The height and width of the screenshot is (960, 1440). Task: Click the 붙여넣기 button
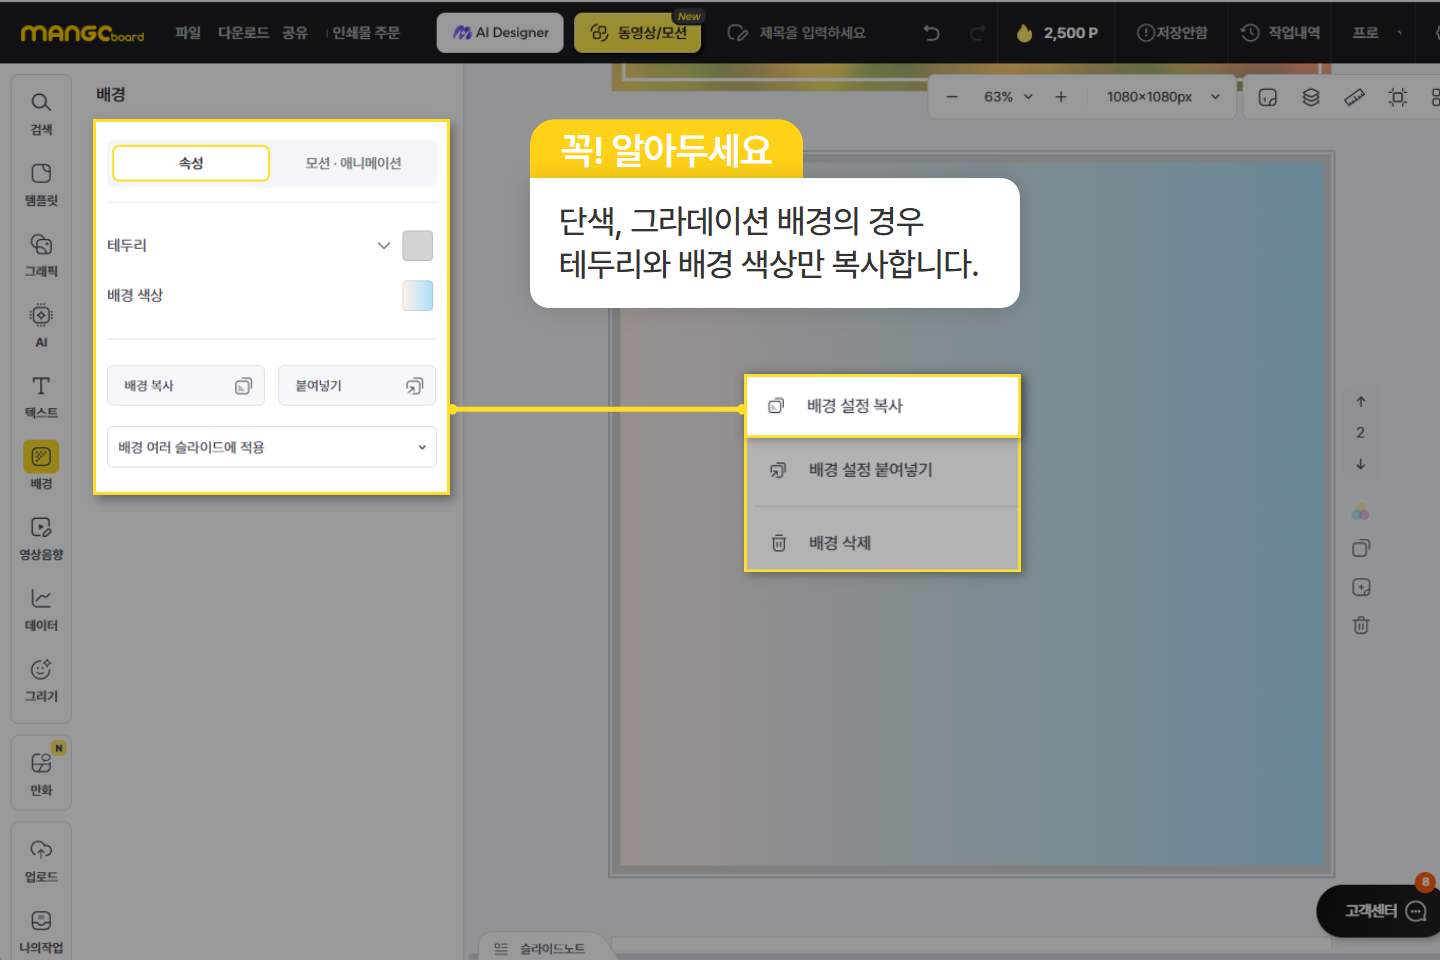[x=357, y=386]
